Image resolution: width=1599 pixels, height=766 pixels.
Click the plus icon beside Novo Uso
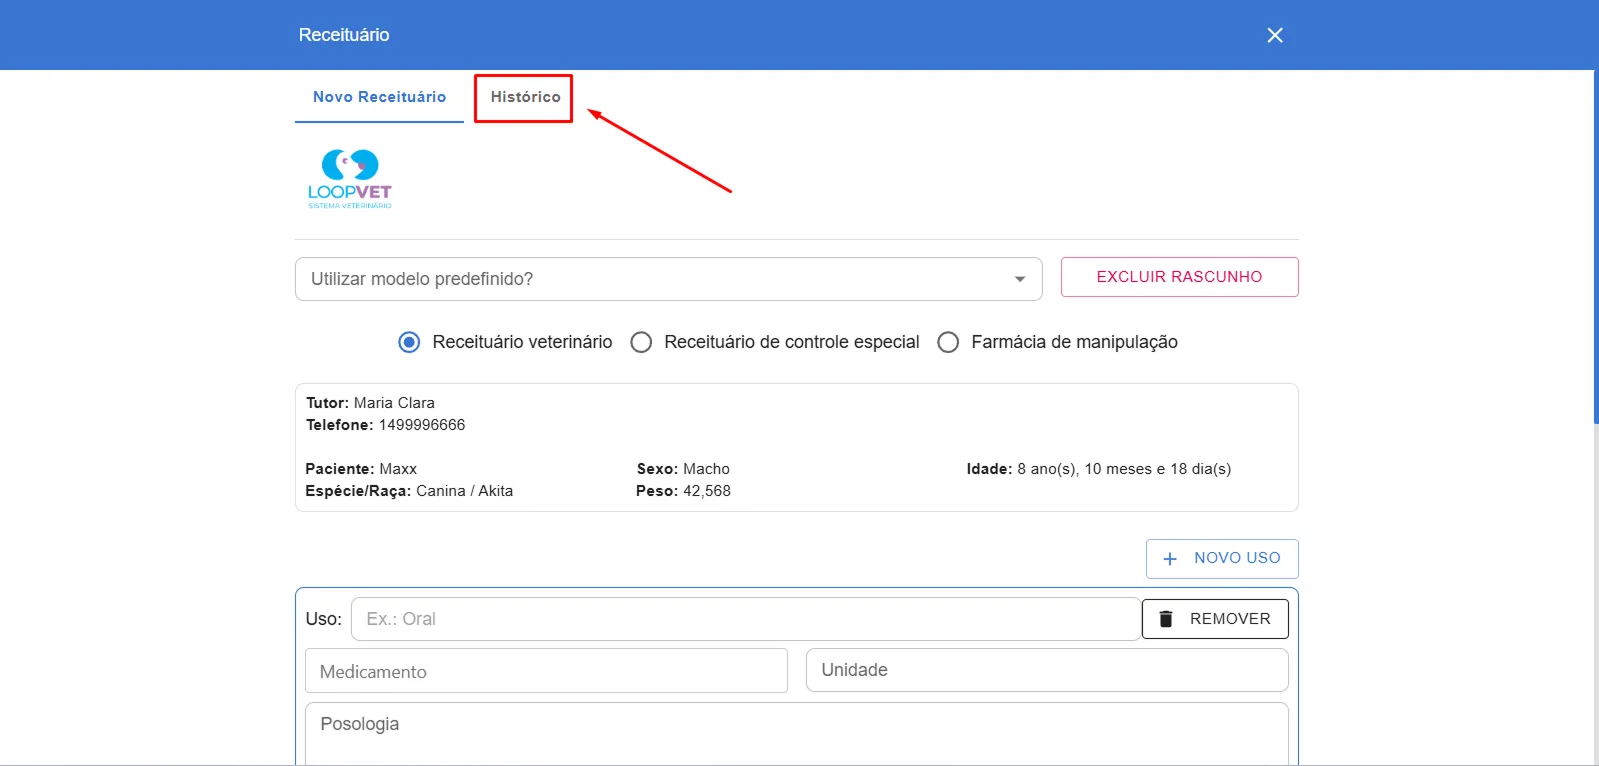click(x=1170, y=559)
